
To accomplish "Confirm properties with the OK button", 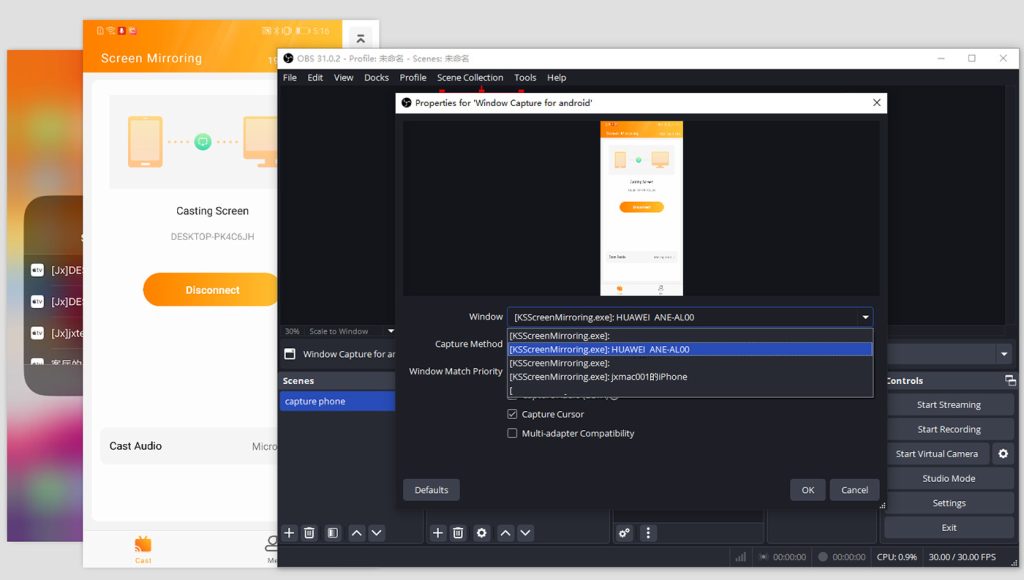I will [x=808, y=490].
